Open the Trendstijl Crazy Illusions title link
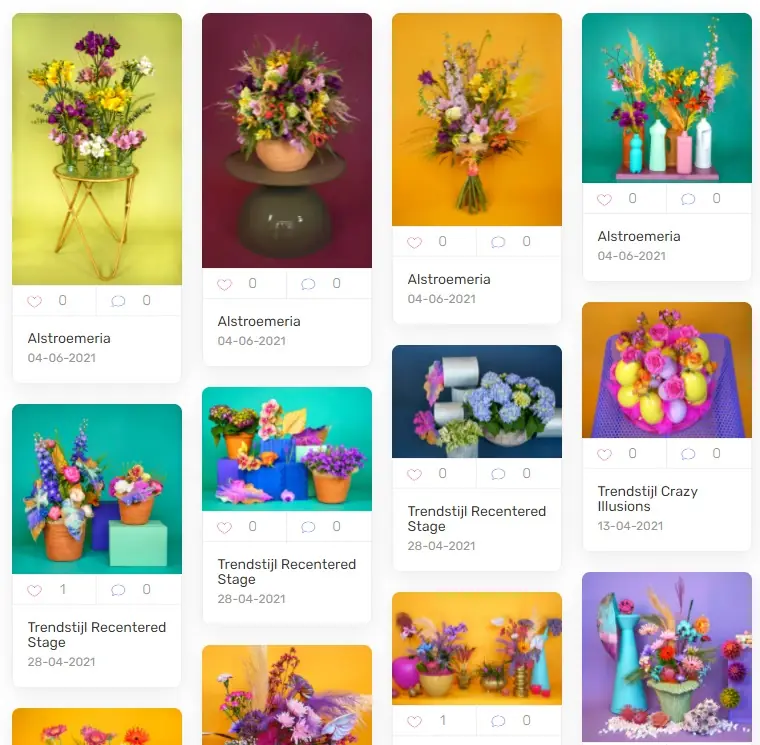 point(648,499)
